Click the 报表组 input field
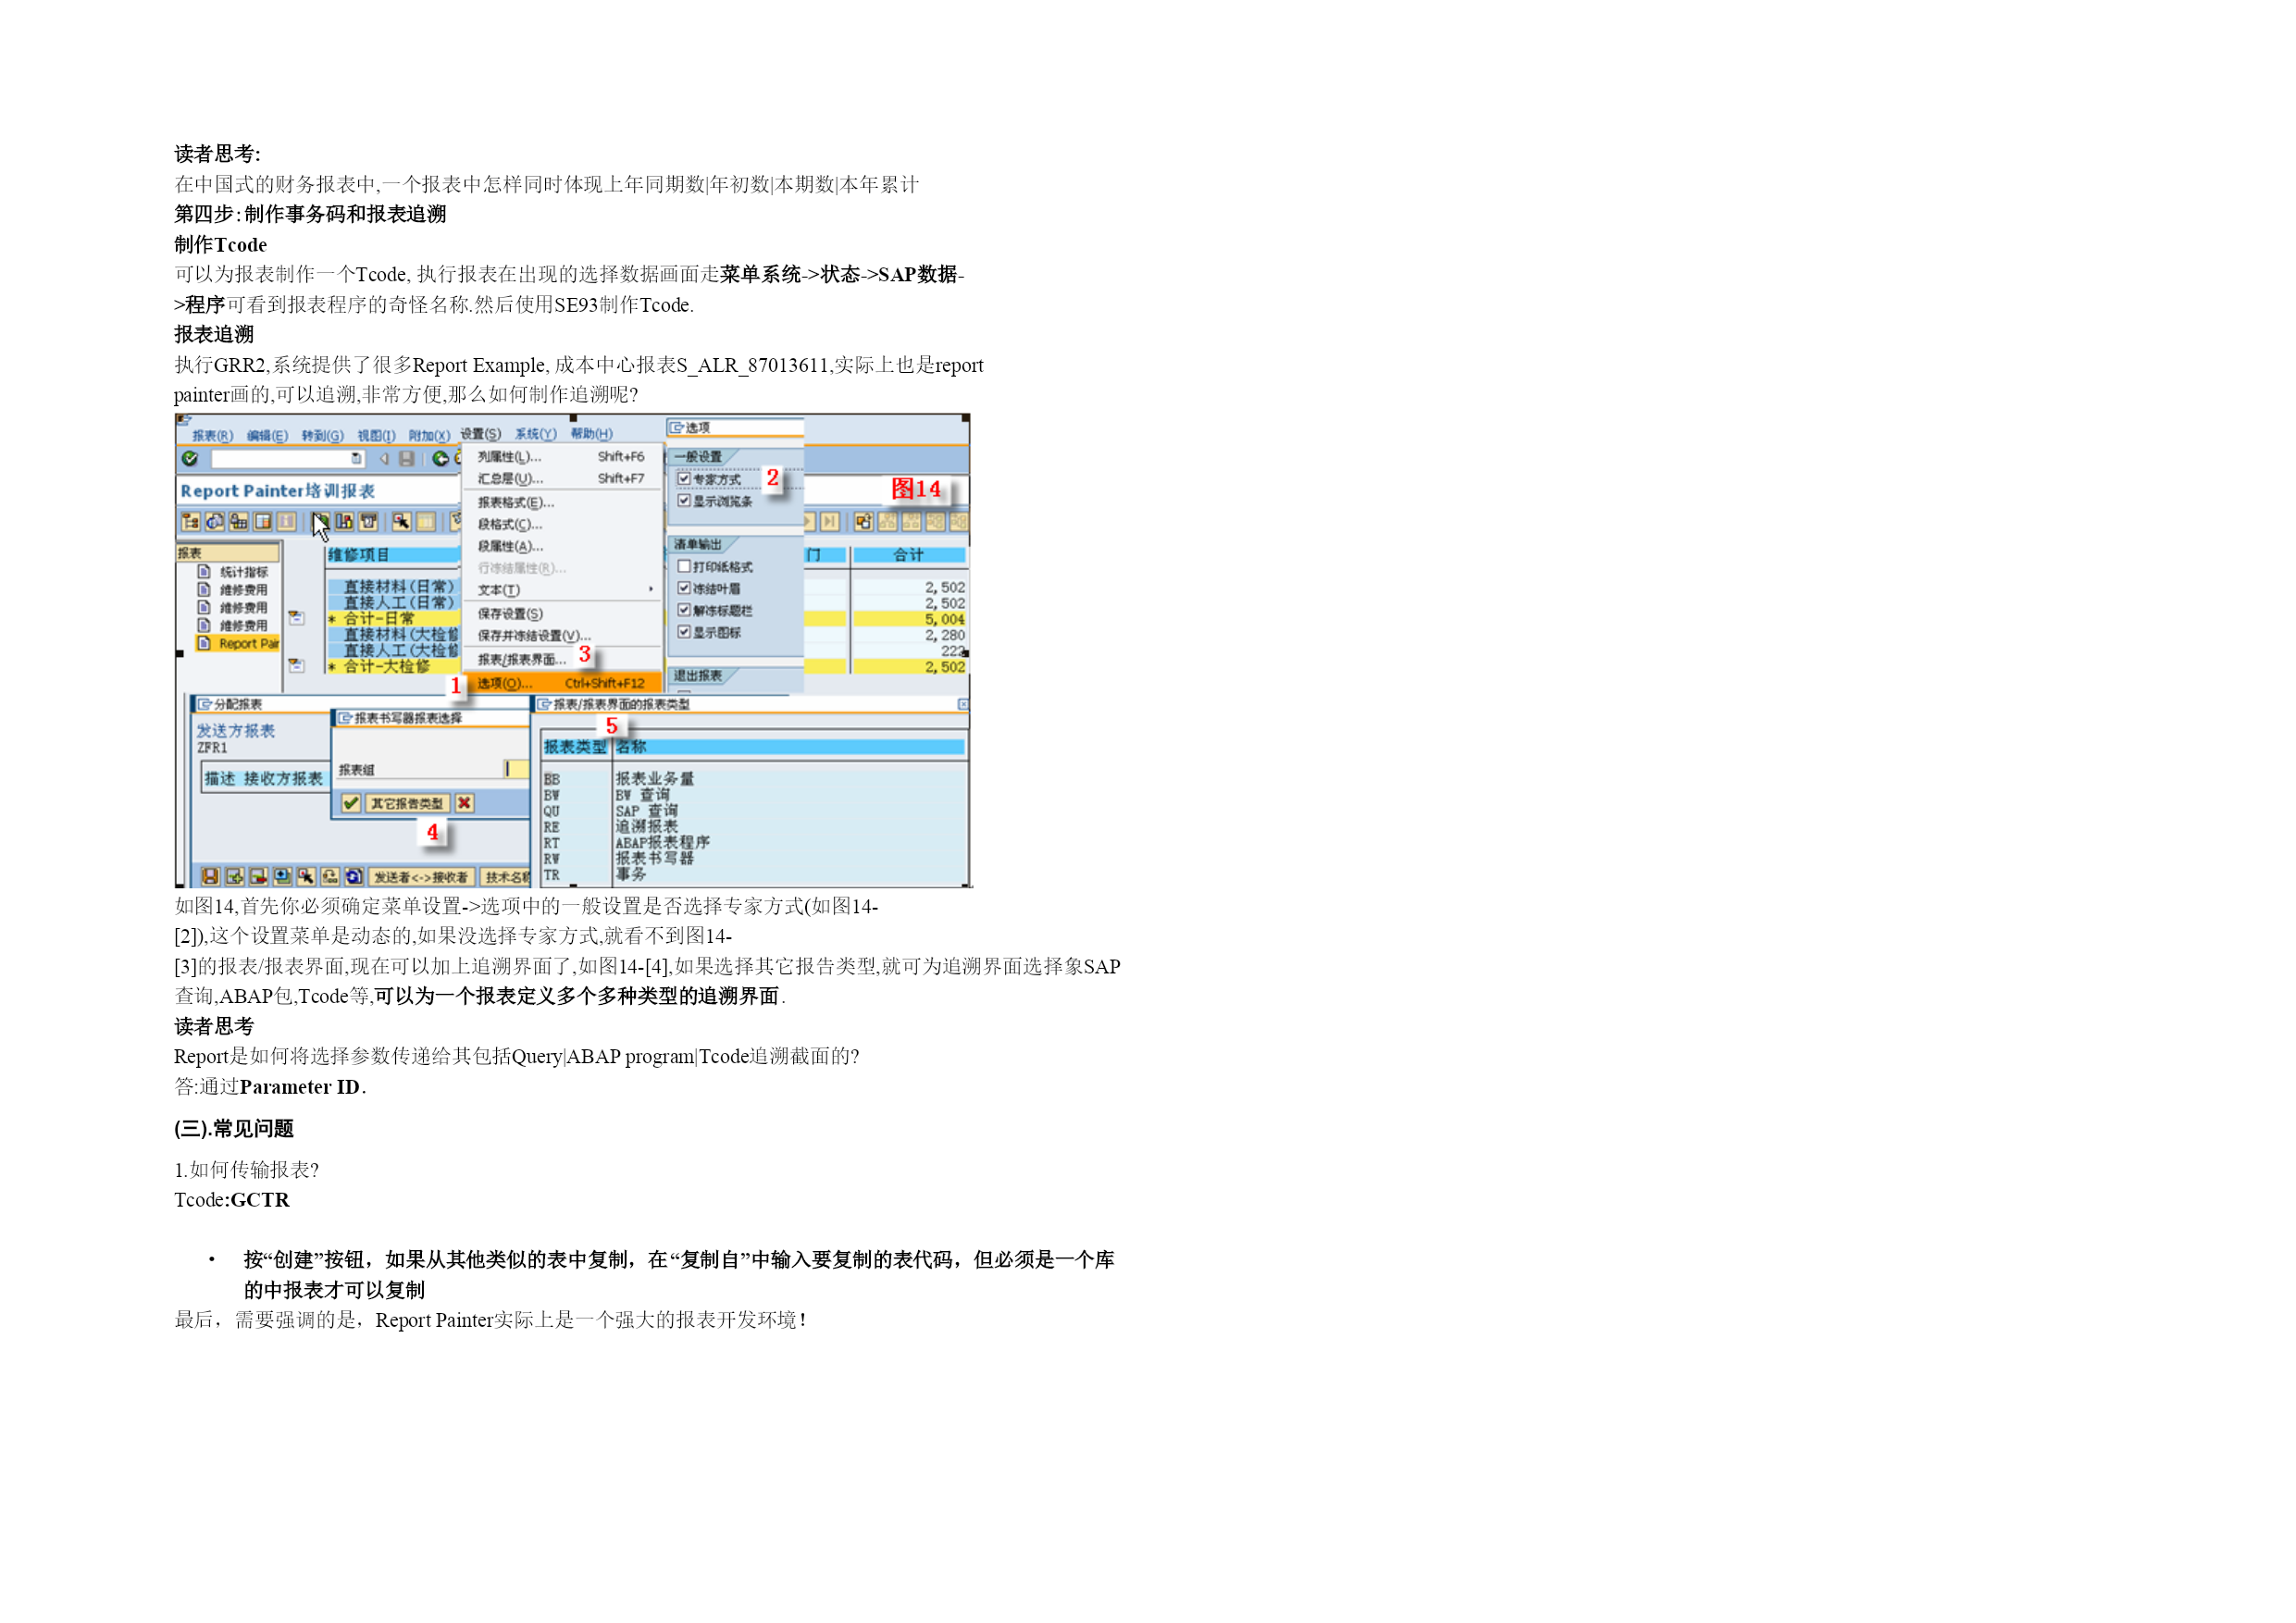This screenshot has width=2296, height=1623. (516, 769)
